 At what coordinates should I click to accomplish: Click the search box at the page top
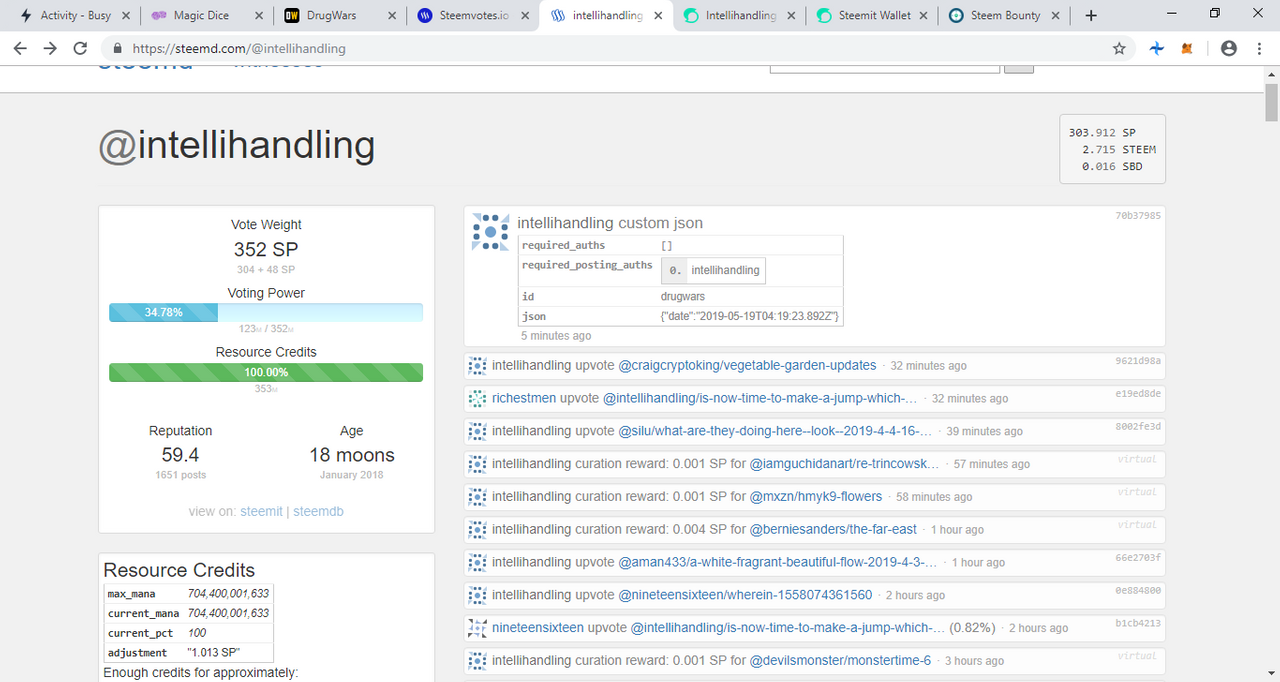pos(884,67)
